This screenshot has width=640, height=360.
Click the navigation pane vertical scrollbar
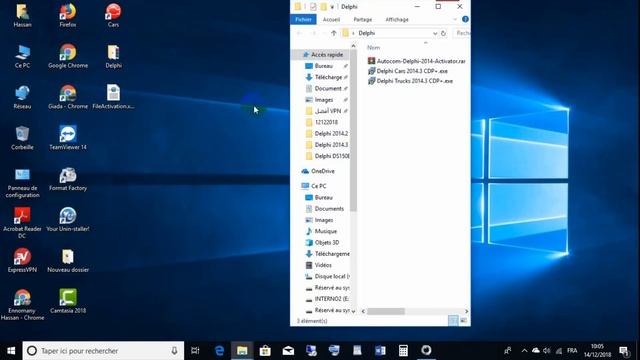tap(353, 131)
